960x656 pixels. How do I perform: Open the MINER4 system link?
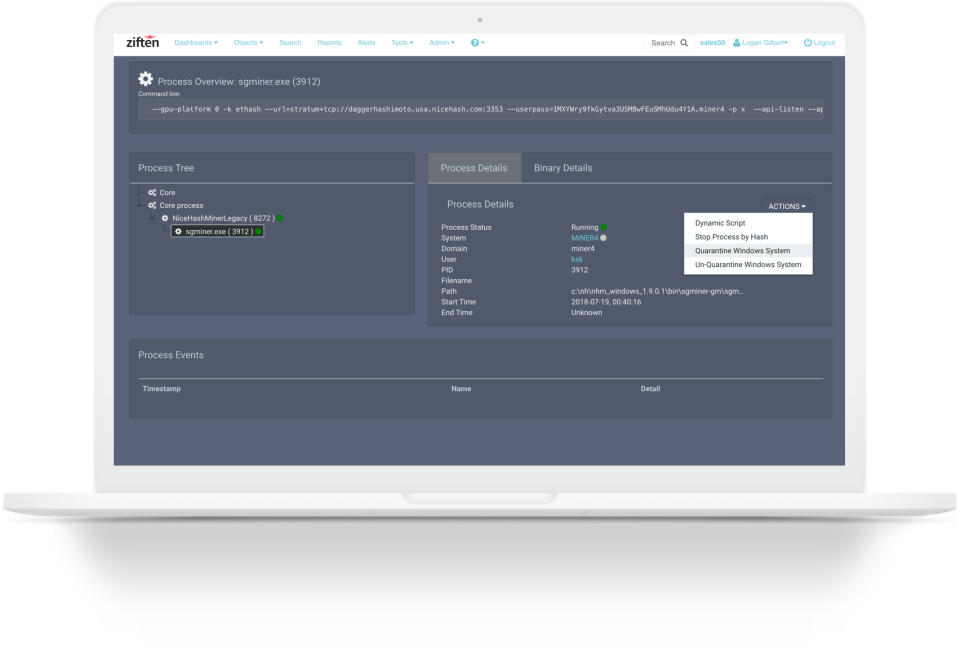pos(584,238)
